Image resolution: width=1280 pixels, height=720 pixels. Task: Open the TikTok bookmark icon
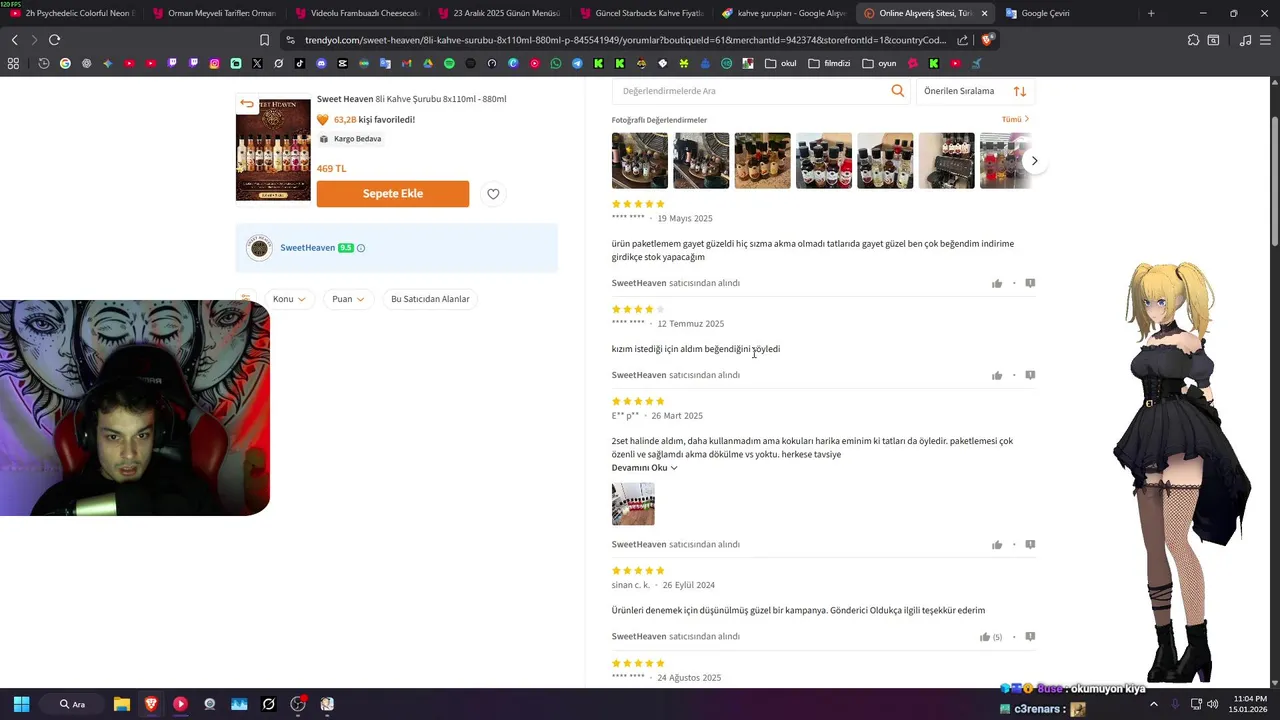pos(300,63)
